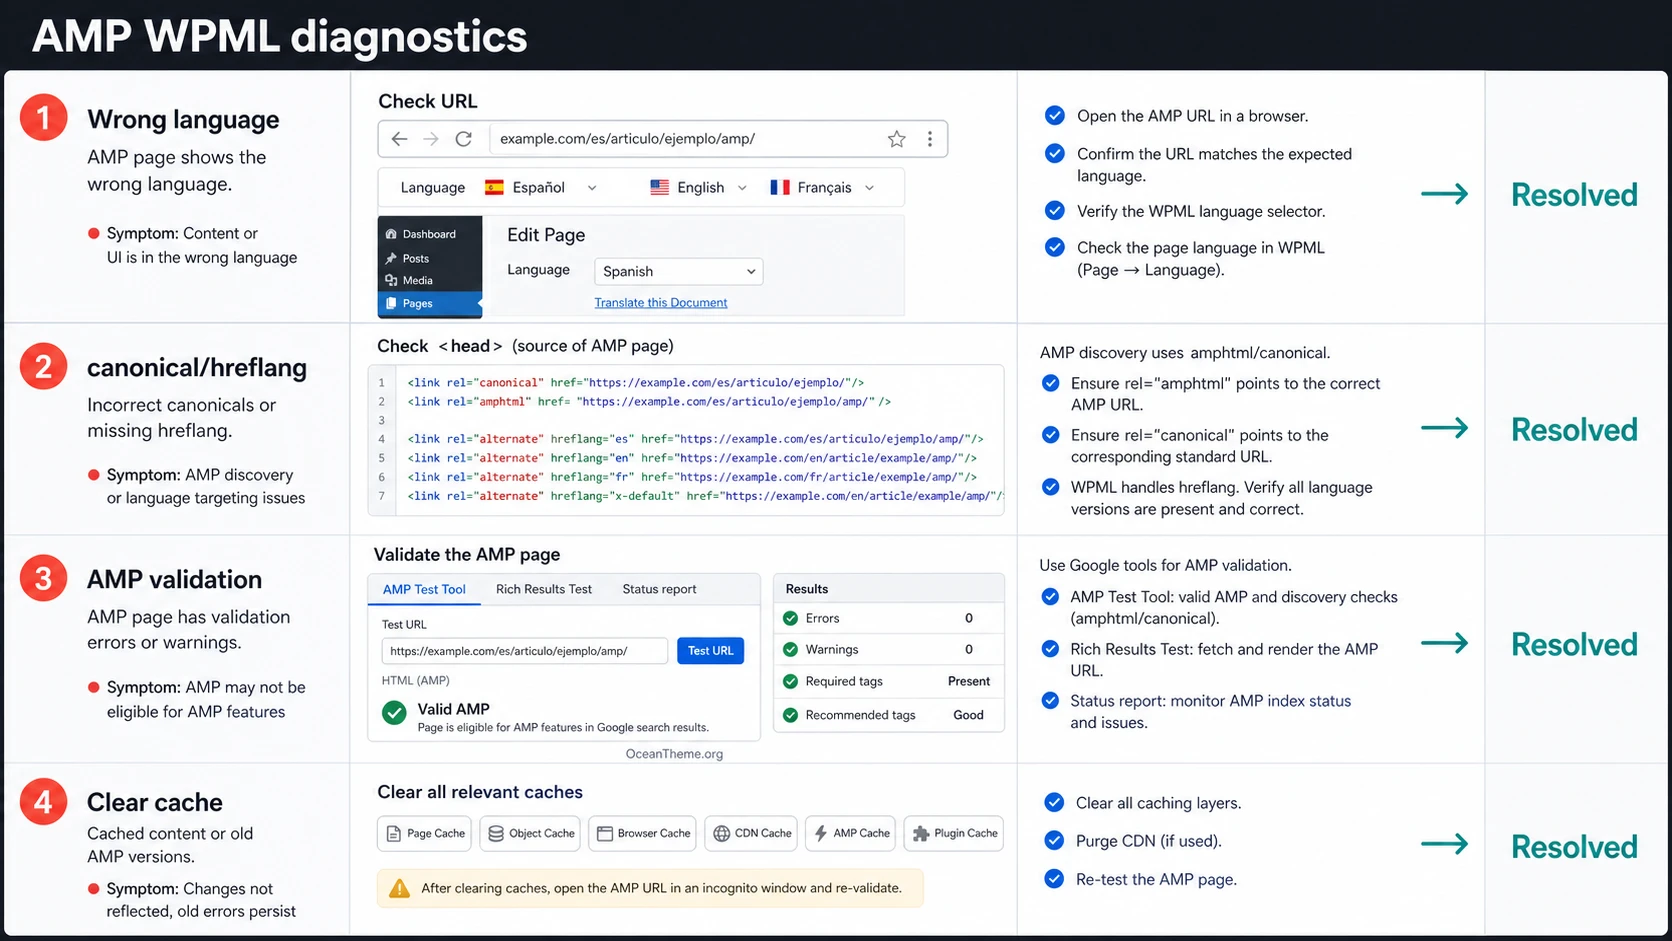Switch to the AMP Test Tool tab
Viewport: 1672px width, 941px height.
coord(424,589)
